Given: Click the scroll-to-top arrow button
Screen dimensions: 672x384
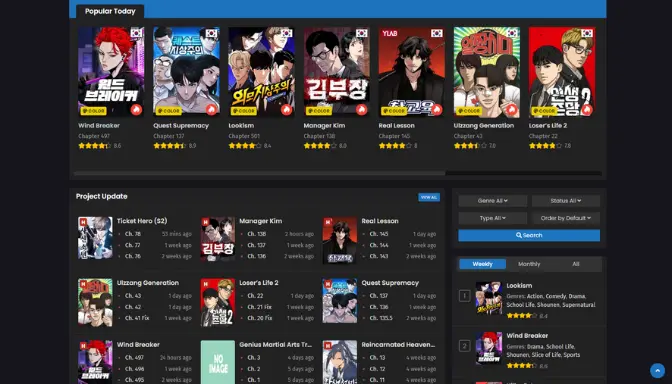Looking at the screenshot, I should (x=657, y=370).
